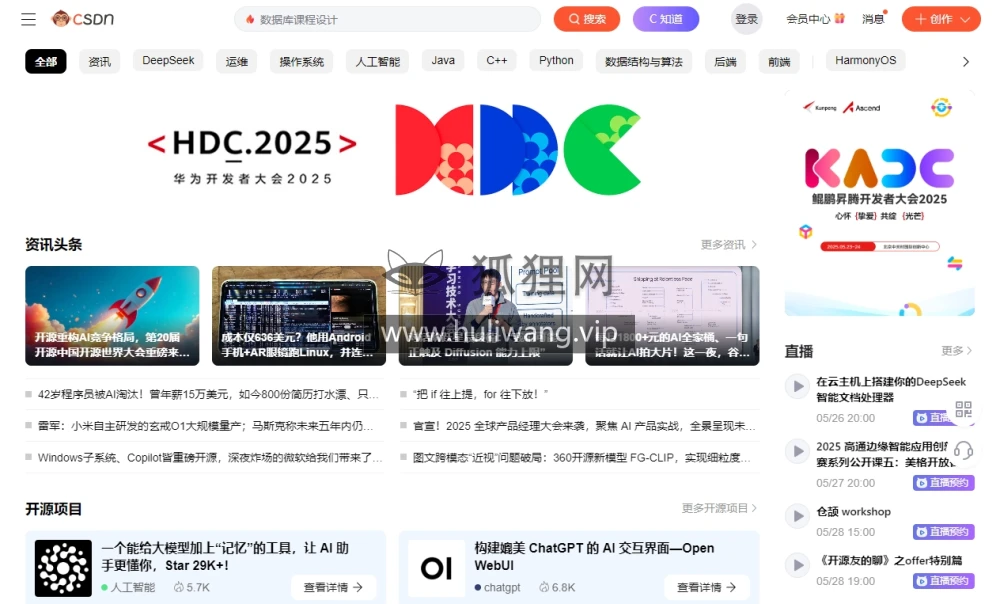Click the 创作 button
This screenshot has height=604, width=1000.
pos(941,19)
